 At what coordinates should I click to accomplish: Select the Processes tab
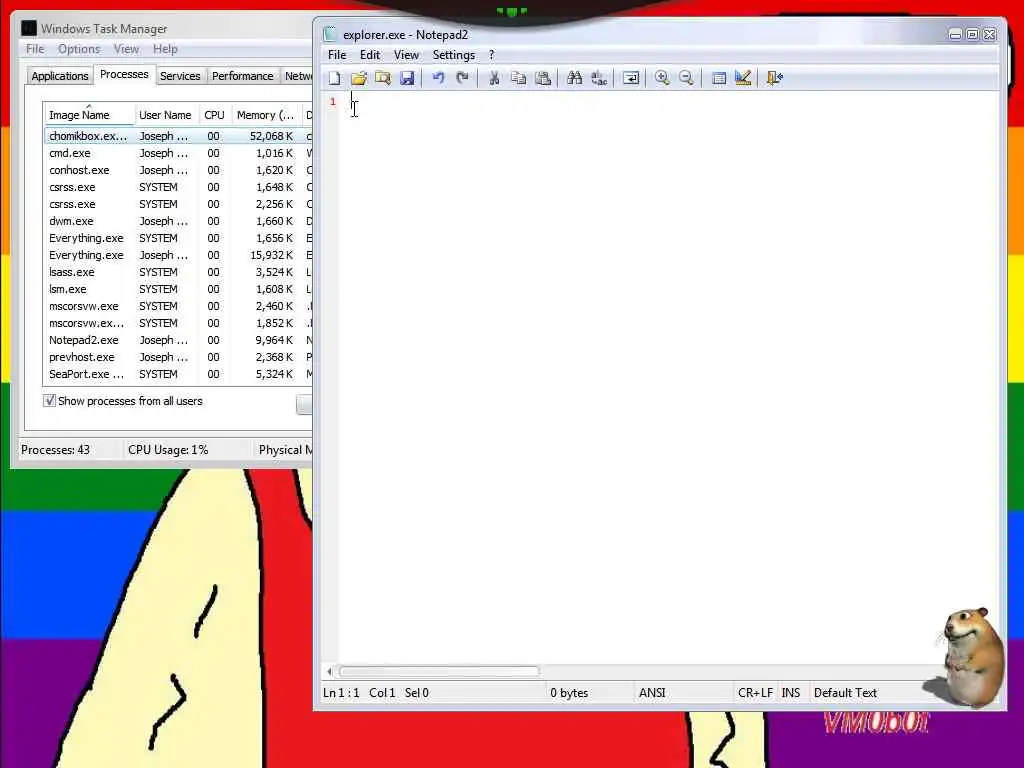coord(124,74)
